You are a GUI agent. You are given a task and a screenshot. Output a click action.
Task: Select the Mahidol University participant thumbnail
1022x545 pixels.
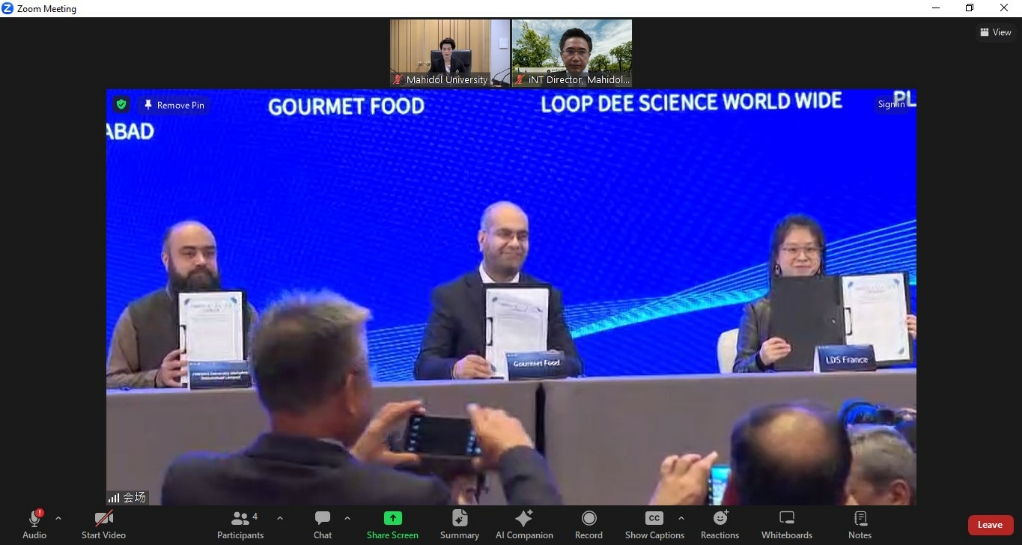(x=450, y=53)
